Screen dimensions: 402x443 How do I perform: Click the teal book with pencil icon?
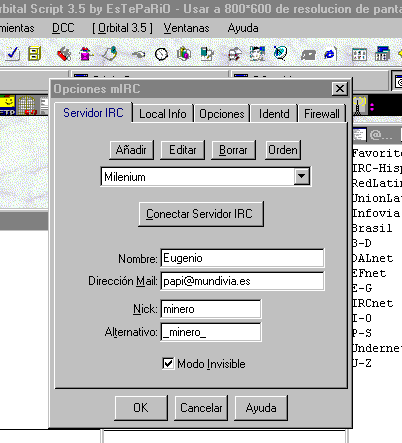click(x=207, y=54)
